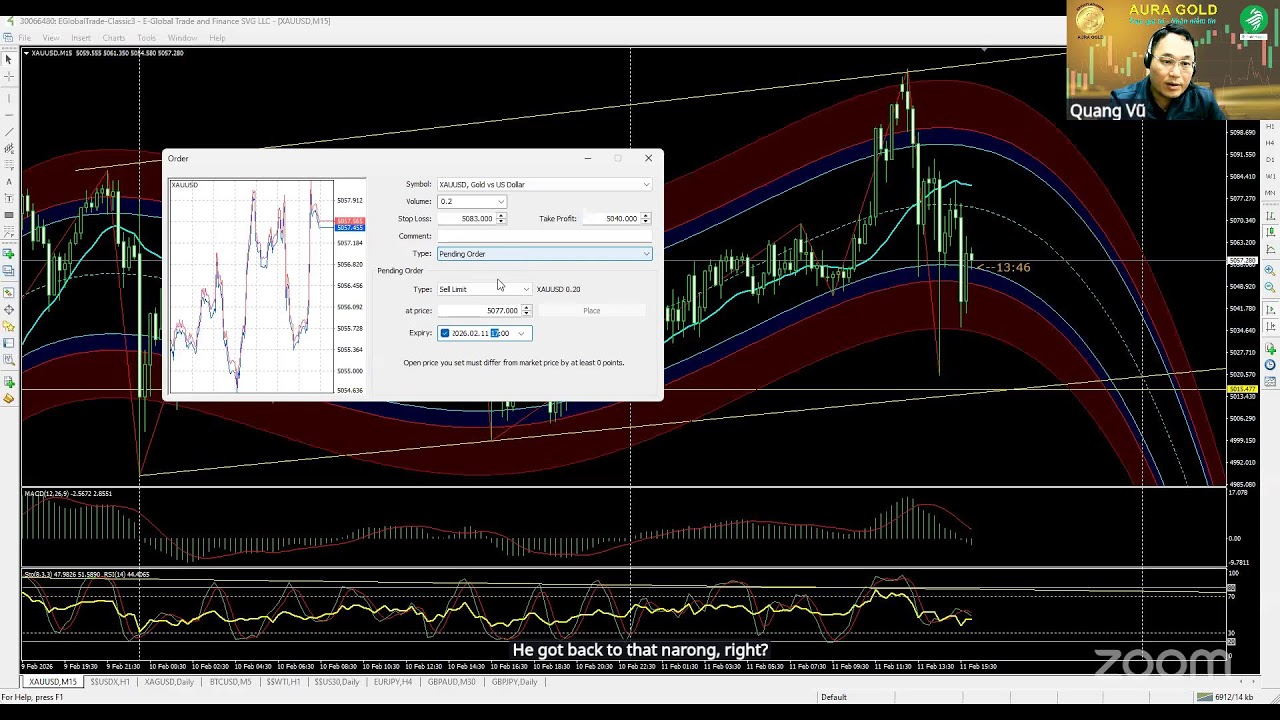Pick the horizontal line drawing tool
Image resolution: width=1280 pixels, height=720 pixels.
9,116
